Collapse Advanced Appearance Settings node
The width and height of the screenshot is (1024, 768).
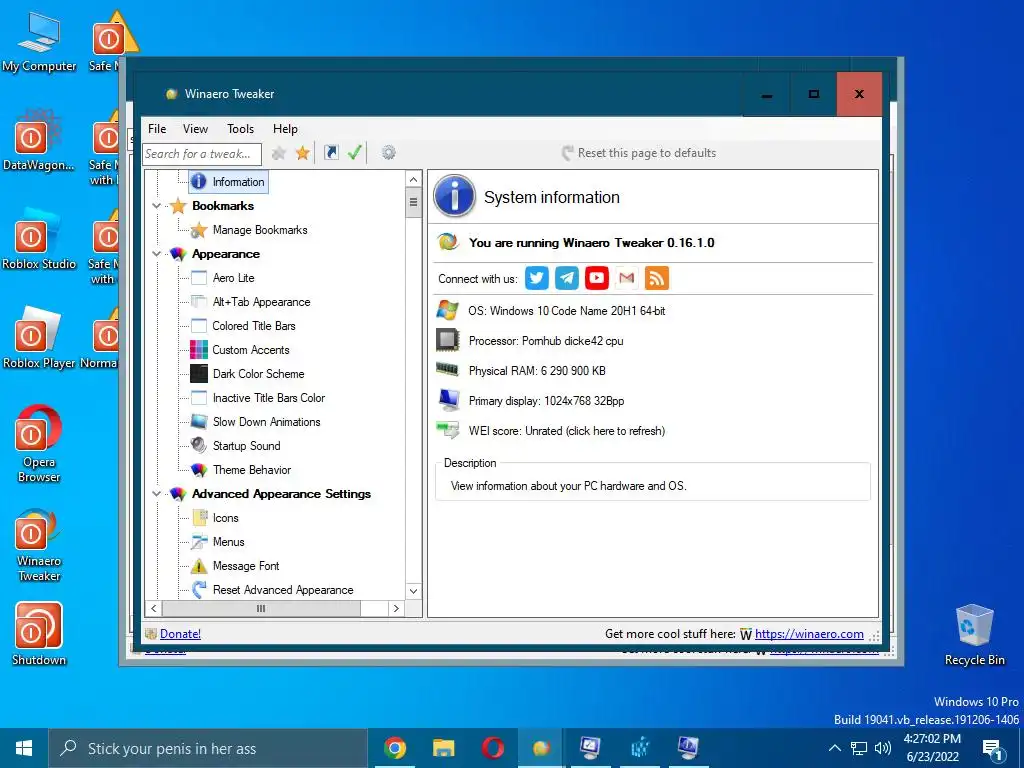click(x=157, y=494)
